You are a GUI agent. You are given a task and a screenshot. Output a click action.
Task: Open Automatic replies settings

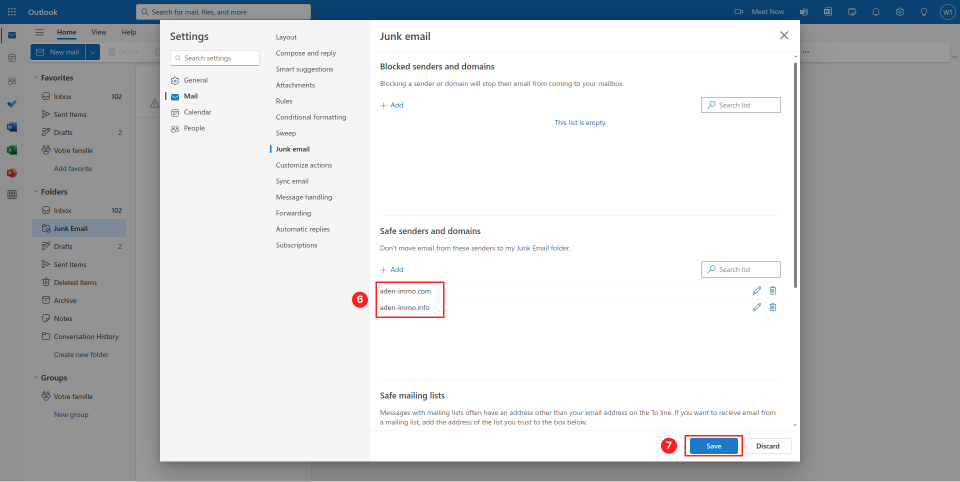click(302, 229)
